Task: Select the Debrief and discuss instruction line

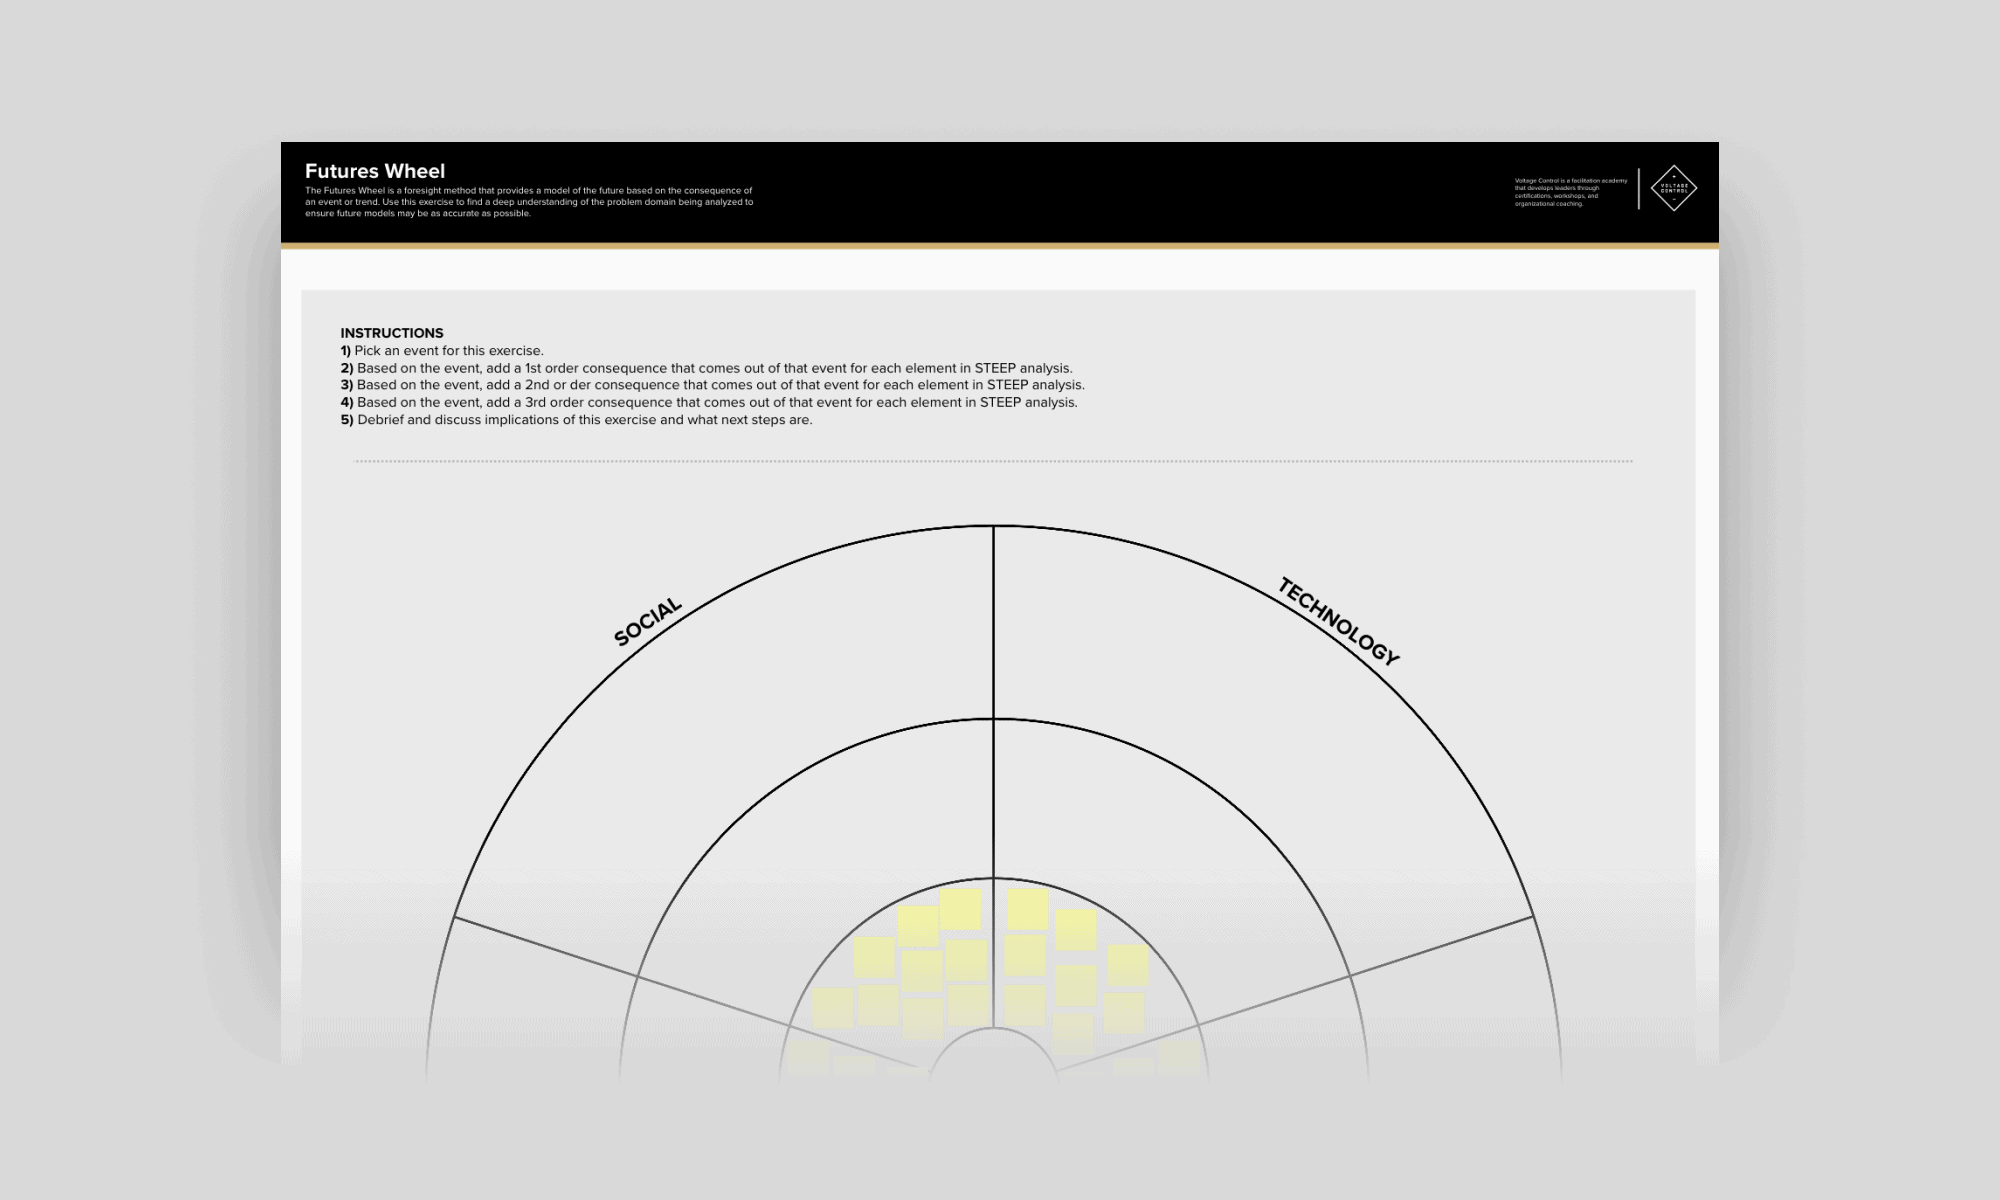Action: click(x=576, y=420)
